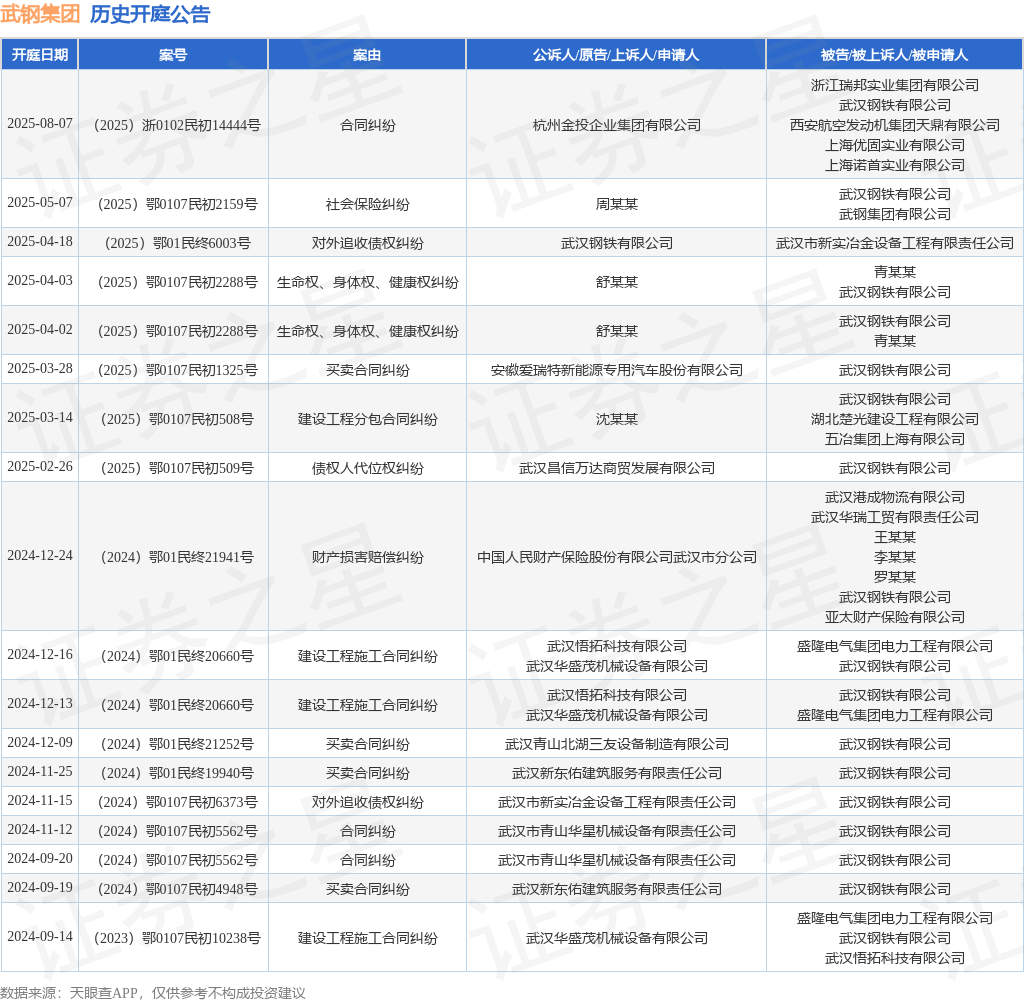Select defendant '浙江瑞邦实业集团有限公司'

click(895, 85)
